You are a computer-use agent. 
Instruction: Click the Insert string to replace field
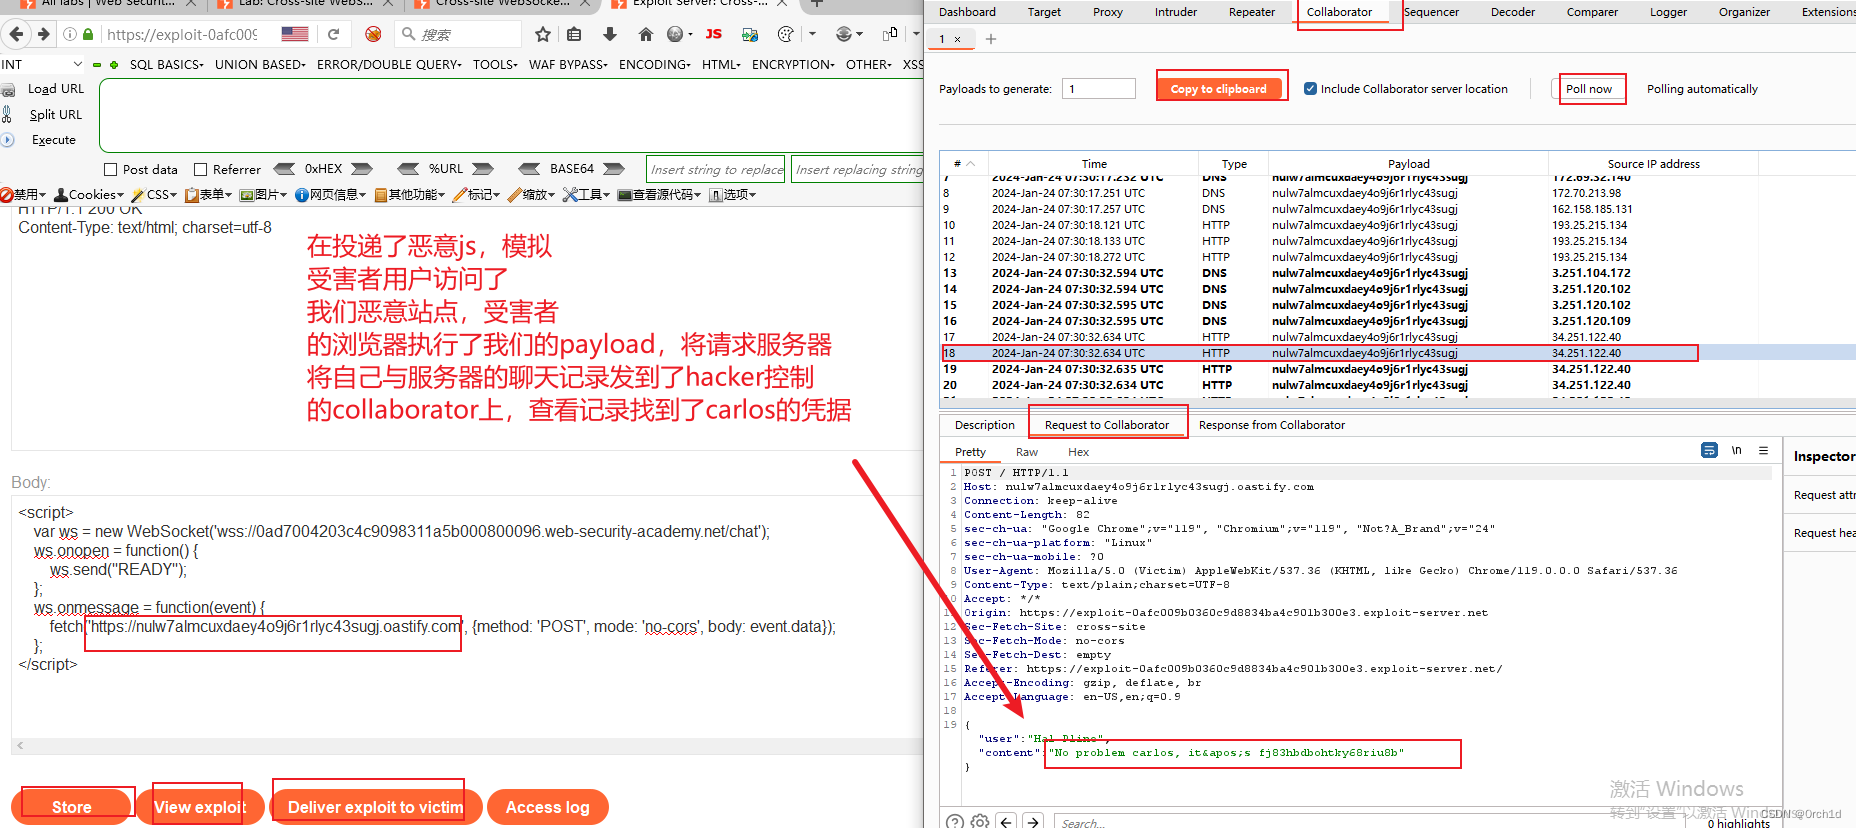click(716, 169)
